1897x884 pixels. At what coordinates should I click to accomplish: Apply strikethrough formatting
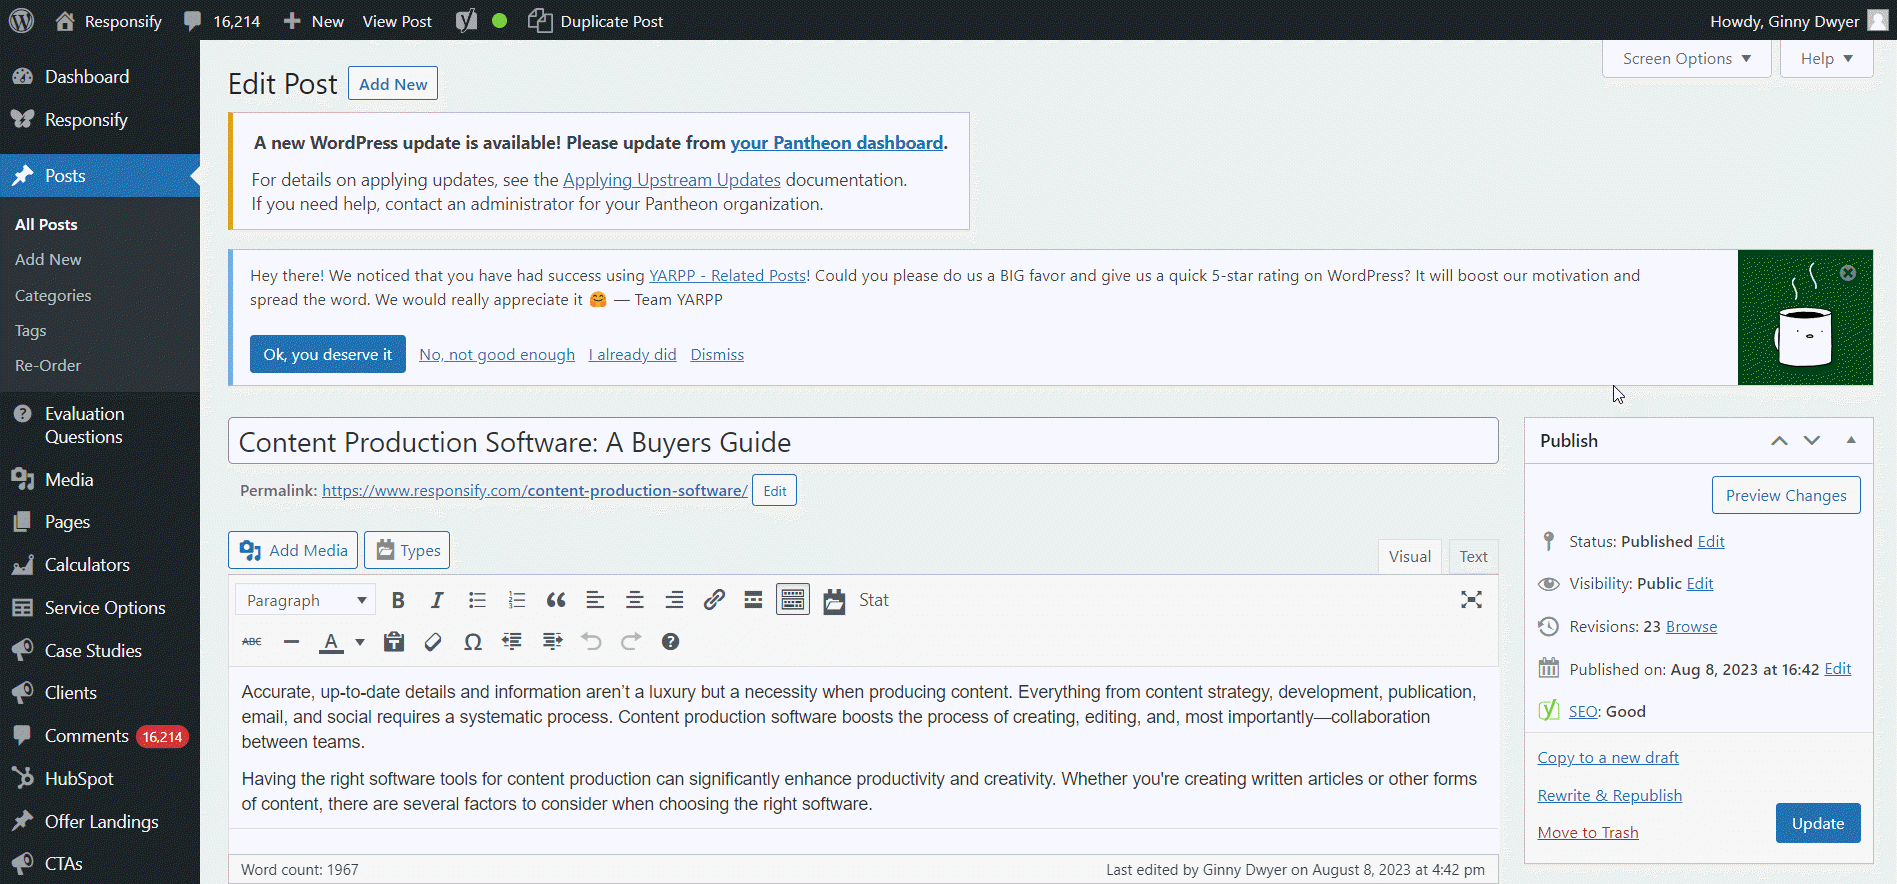pyautogui.click(x=252, y=642)
